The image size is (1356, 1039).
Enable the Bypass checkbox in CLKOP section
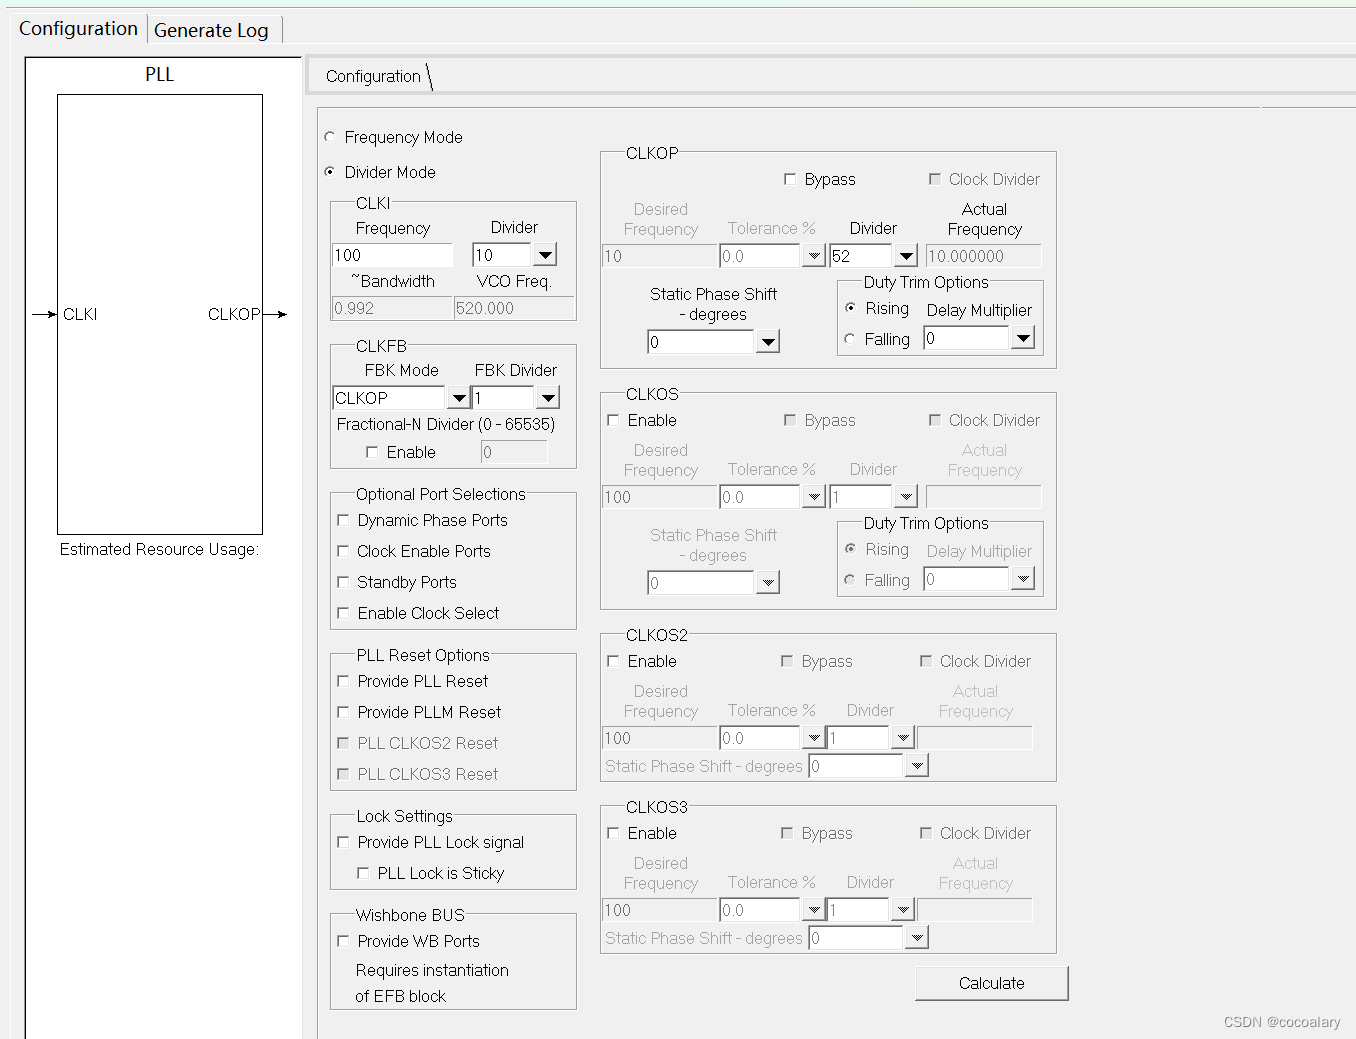(x=789, y=179)
